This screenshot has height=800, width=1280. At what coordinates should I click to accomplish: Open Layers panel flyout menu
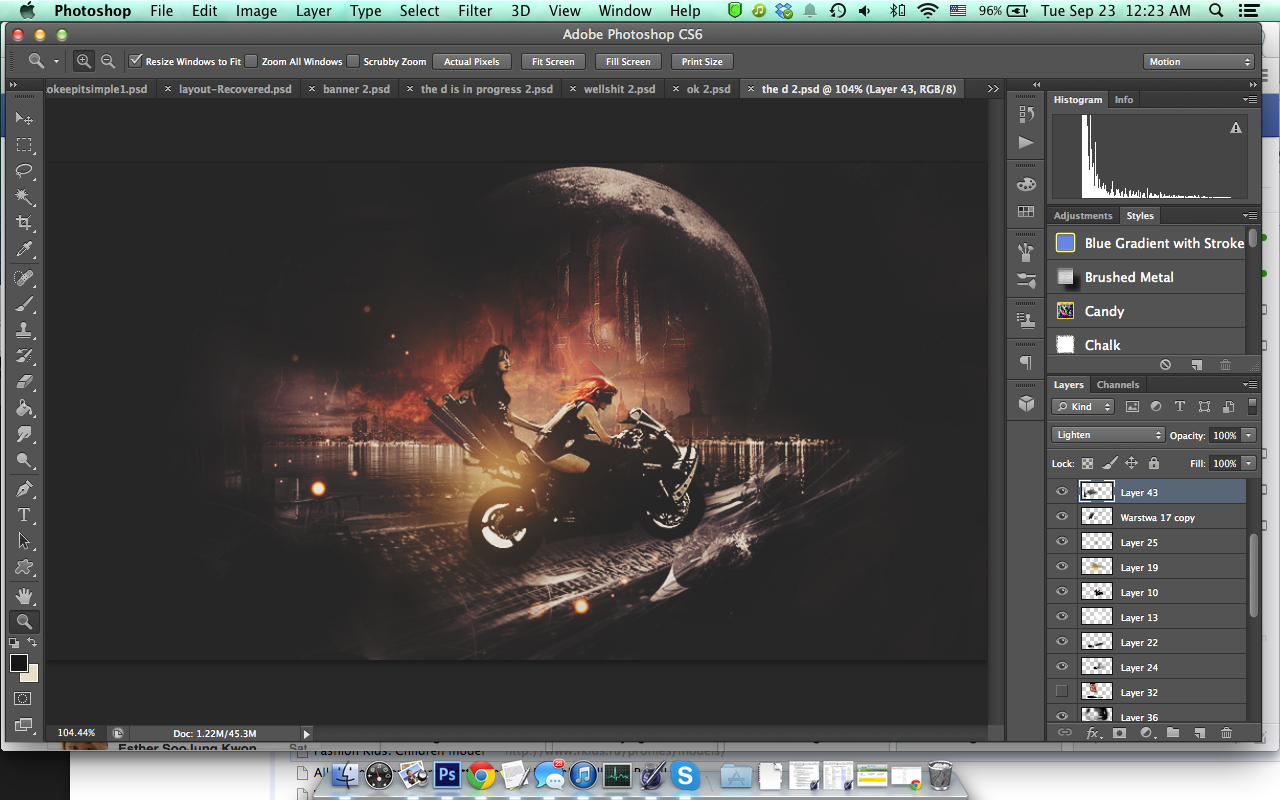1250,385
